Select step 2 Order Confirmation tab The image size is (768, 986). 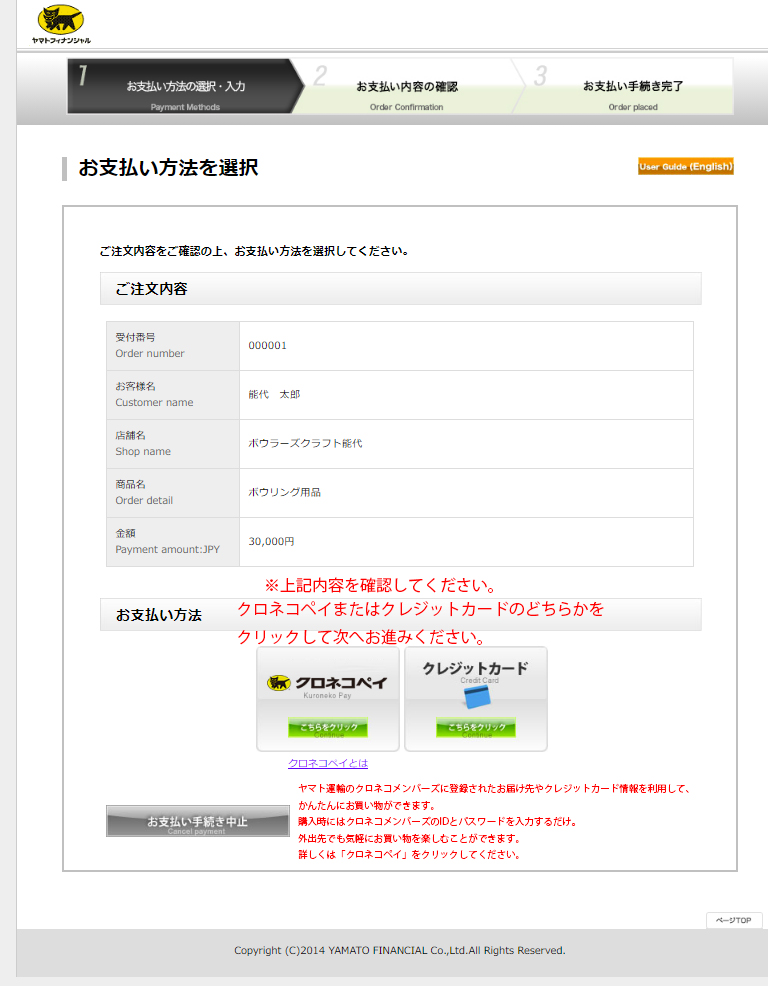[407, 87]
